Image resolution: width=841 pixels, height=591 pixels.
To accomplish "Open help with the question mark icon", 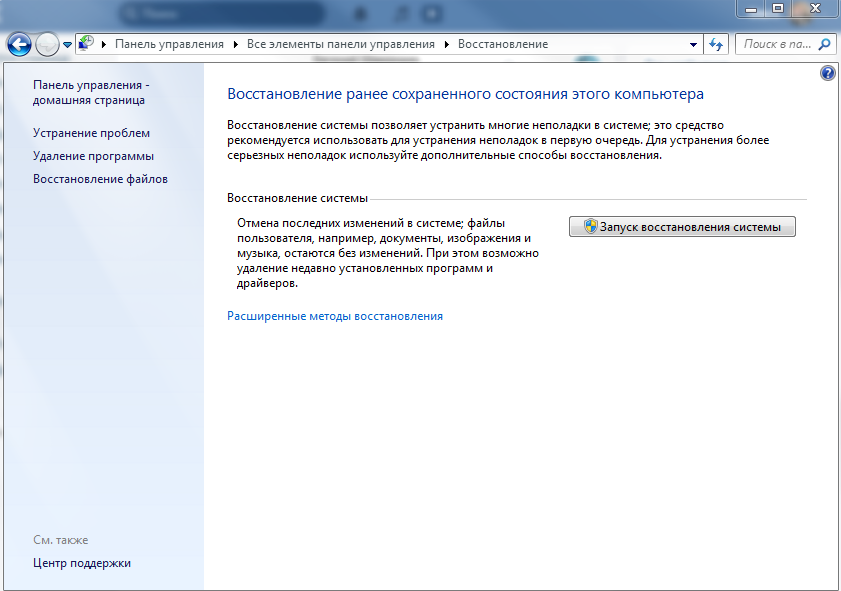I will [828, 73].
